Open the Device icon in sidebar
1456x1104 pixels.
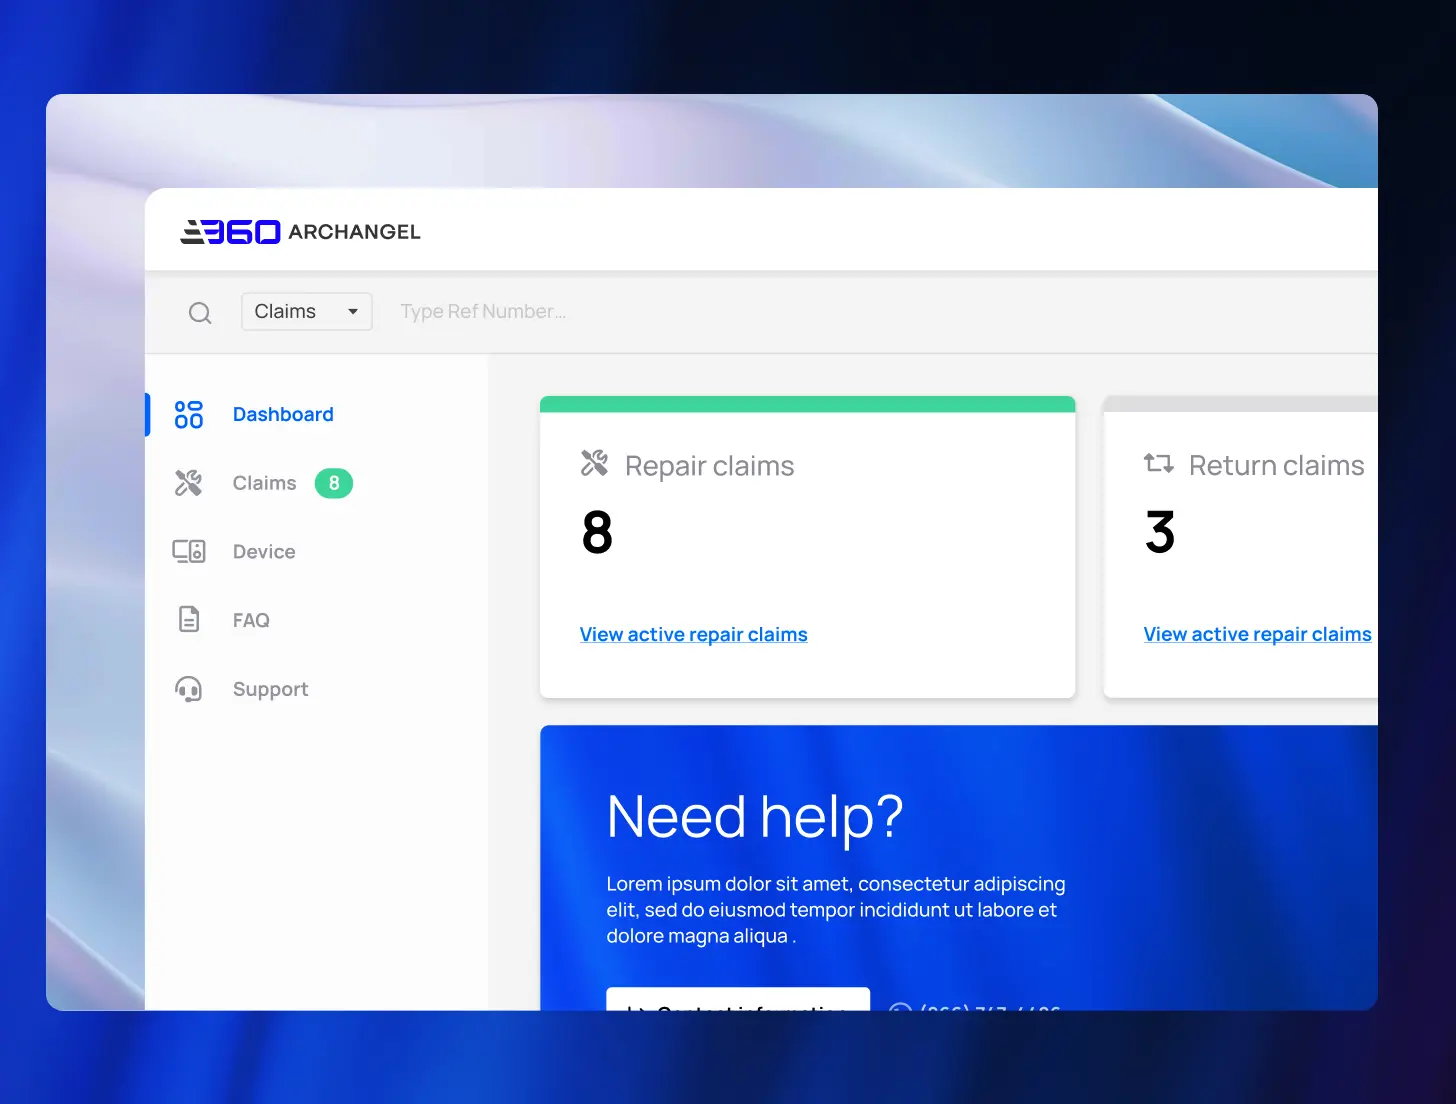[x=188, y=551]
